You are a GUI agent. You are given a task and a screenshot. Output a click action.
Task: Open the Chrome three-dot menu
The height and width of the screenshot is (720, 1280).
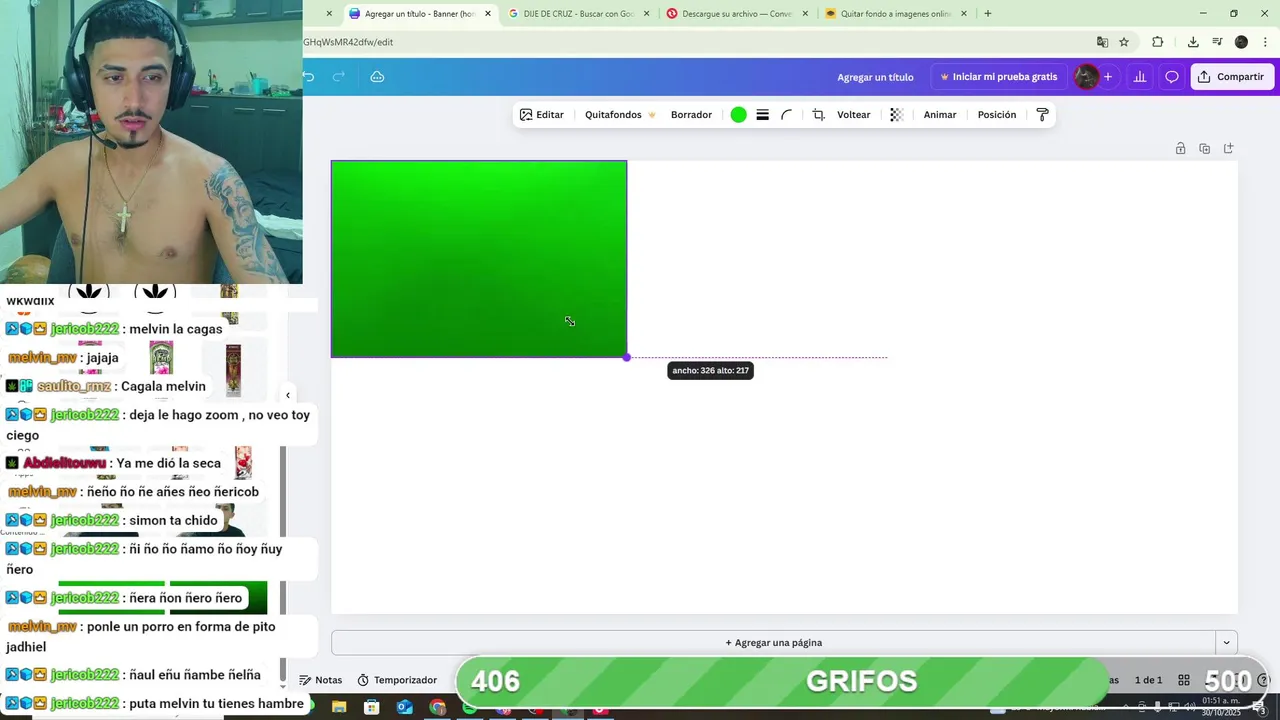(1266, 42)
